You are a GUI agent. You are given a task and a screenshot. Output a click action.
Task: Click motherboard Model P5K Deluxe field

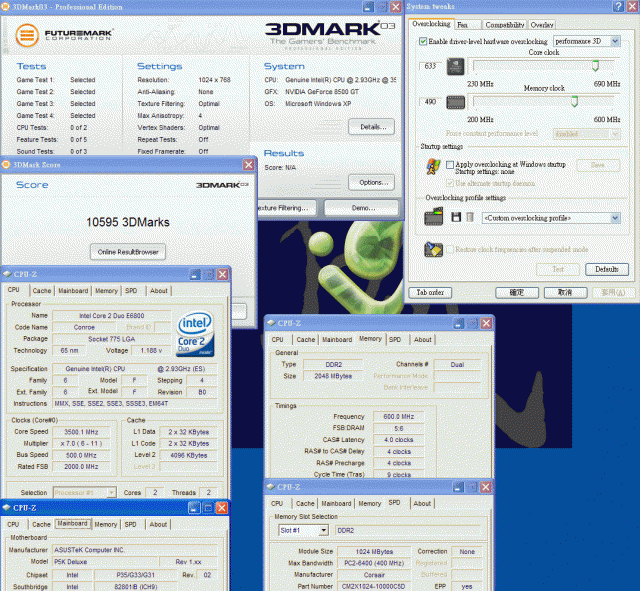click(105, 562)
